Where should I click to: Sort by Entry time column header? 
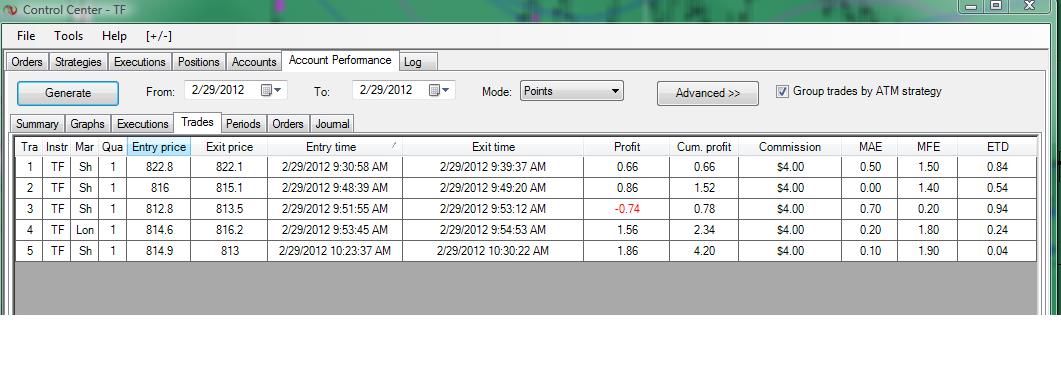pos(334,147)
